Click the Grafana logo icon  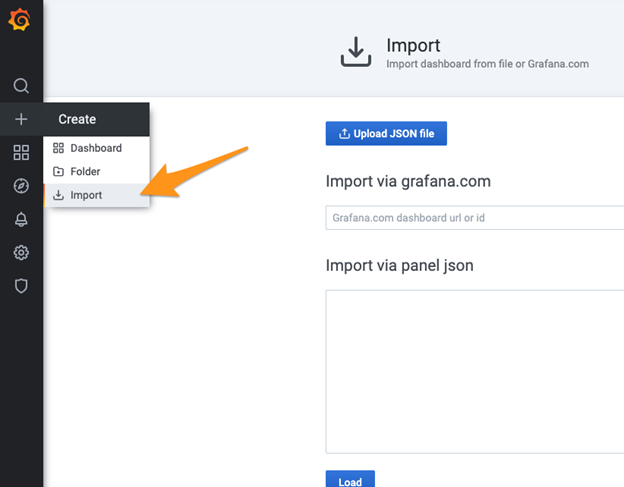click(21, 20)
